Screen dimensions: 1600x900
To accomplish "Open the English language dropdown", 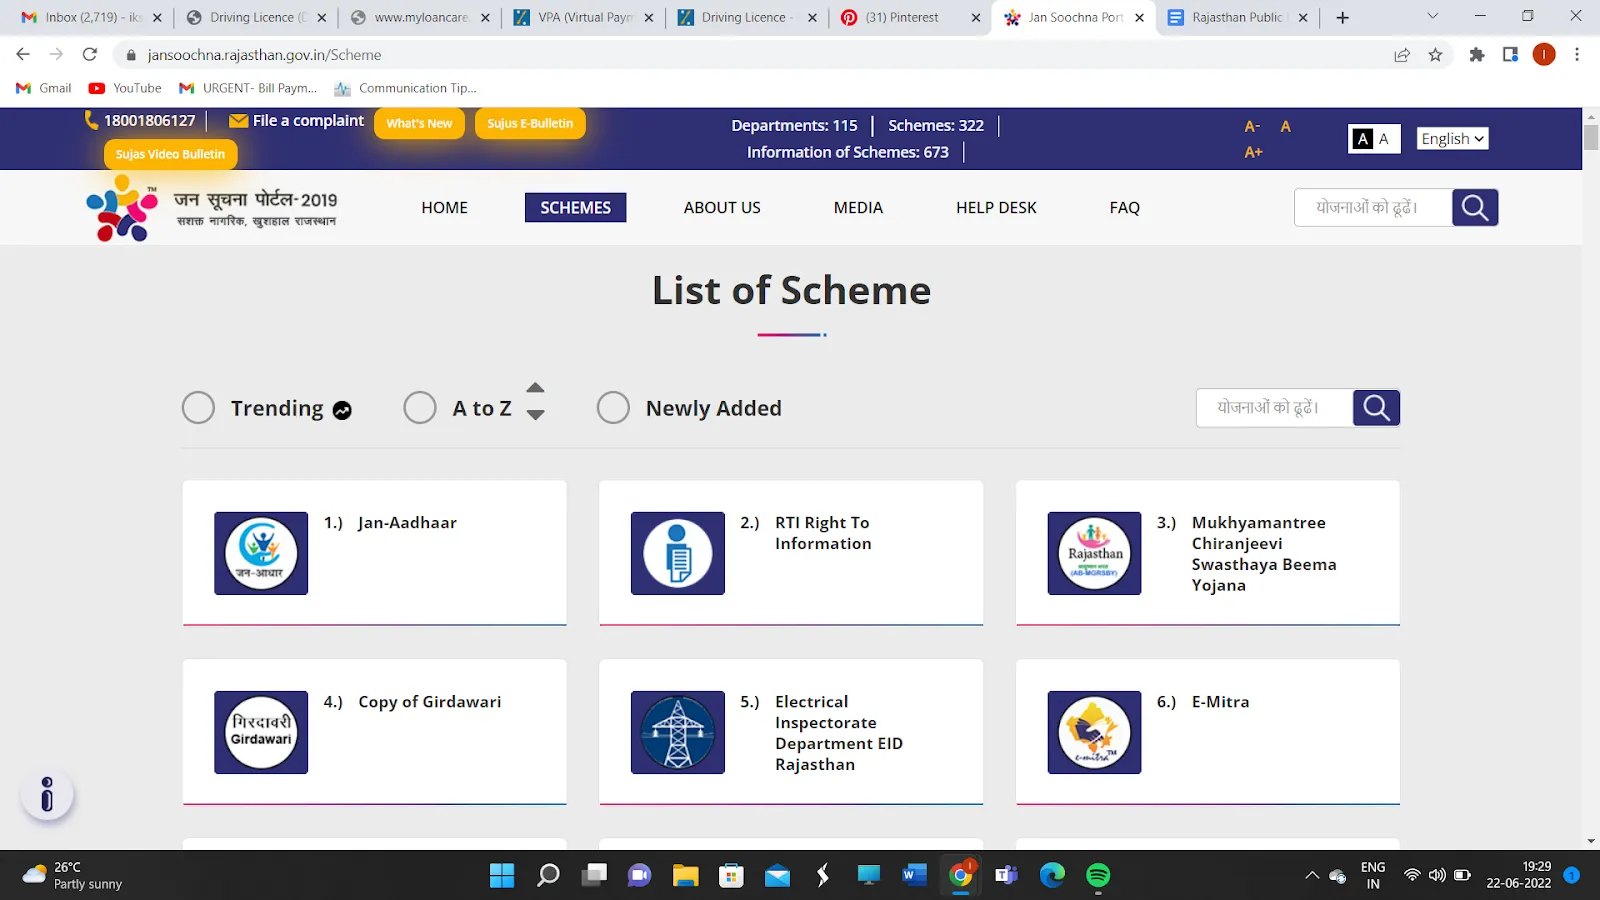I will (1452, 139).
